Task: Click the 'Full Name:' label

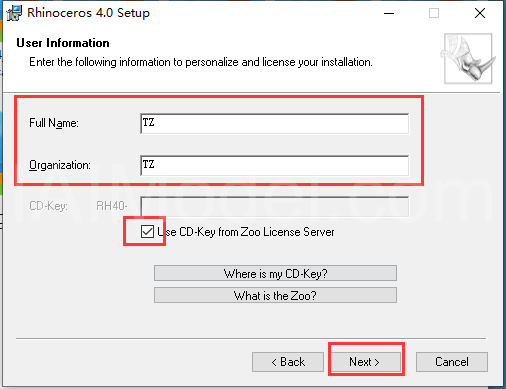Action: pyautogui.click(x=54, y=123)
